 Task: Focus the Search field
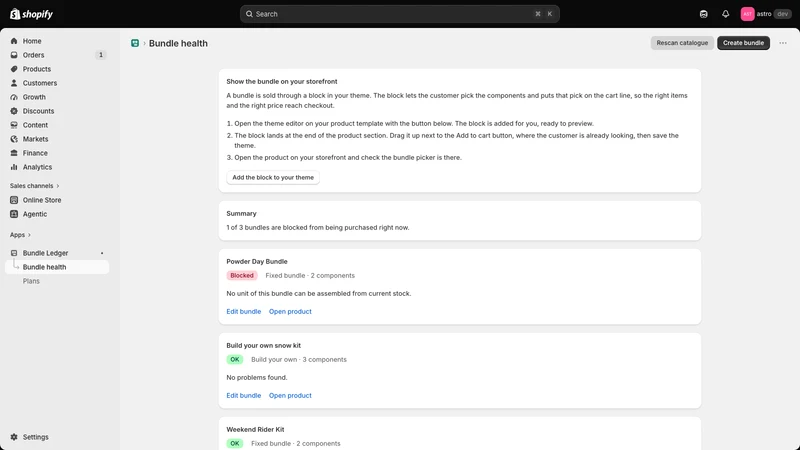click(x=399, y=14)
